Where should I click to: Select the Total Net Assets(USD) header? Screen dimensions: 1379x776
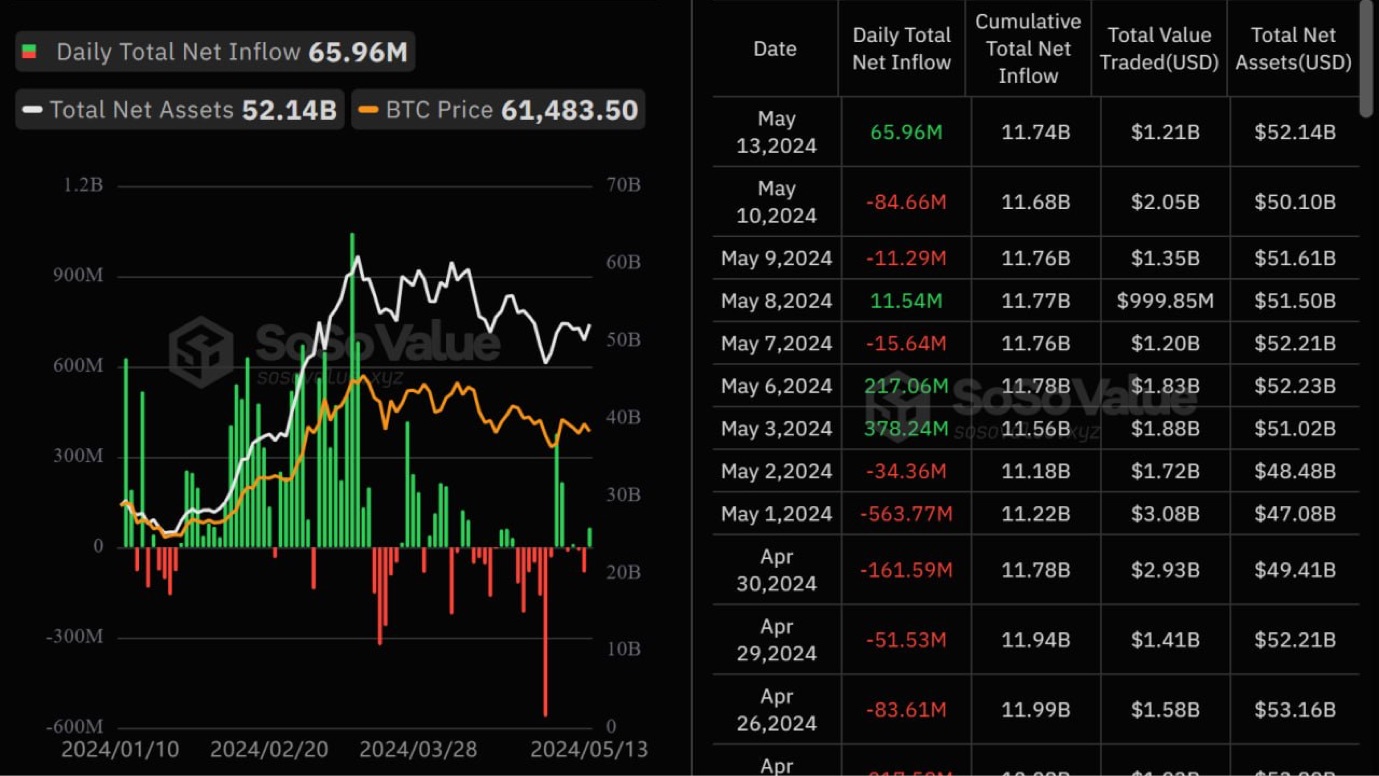point(1293,49)
